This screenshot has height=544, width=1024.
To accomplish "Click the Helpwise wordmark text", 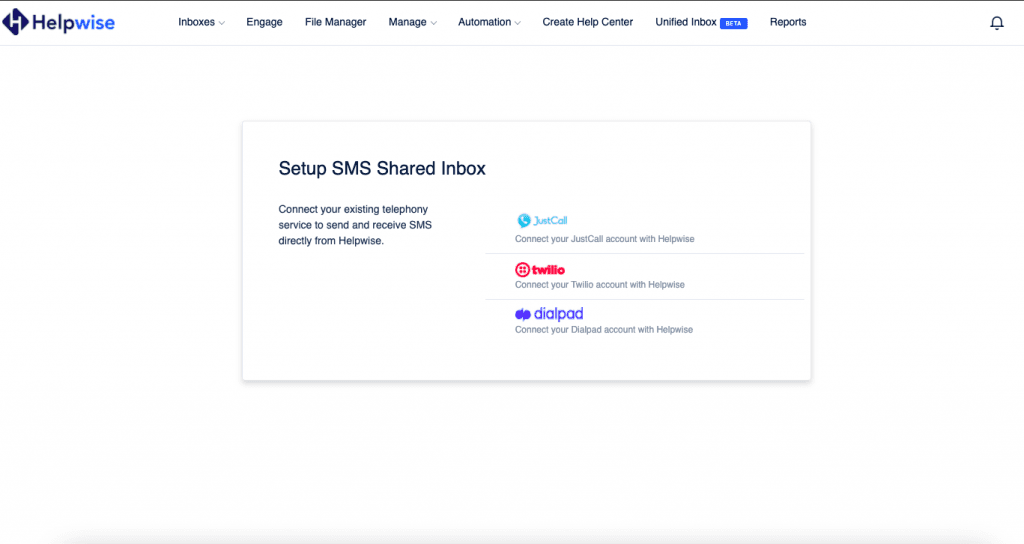I will pyautogui.click(x=74, y=22).
